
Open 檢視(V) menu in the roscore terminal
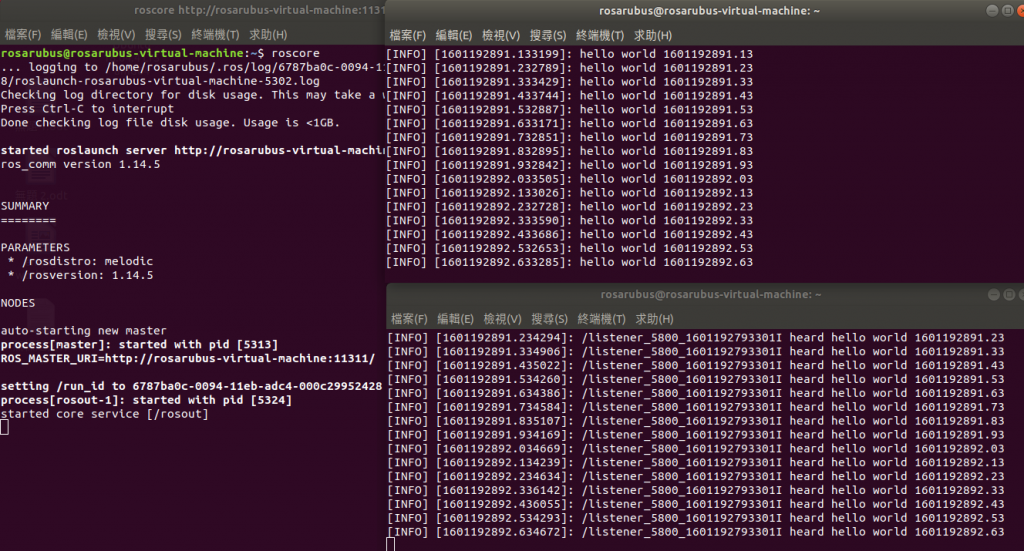pyautogui.click(x=116, y=35)
